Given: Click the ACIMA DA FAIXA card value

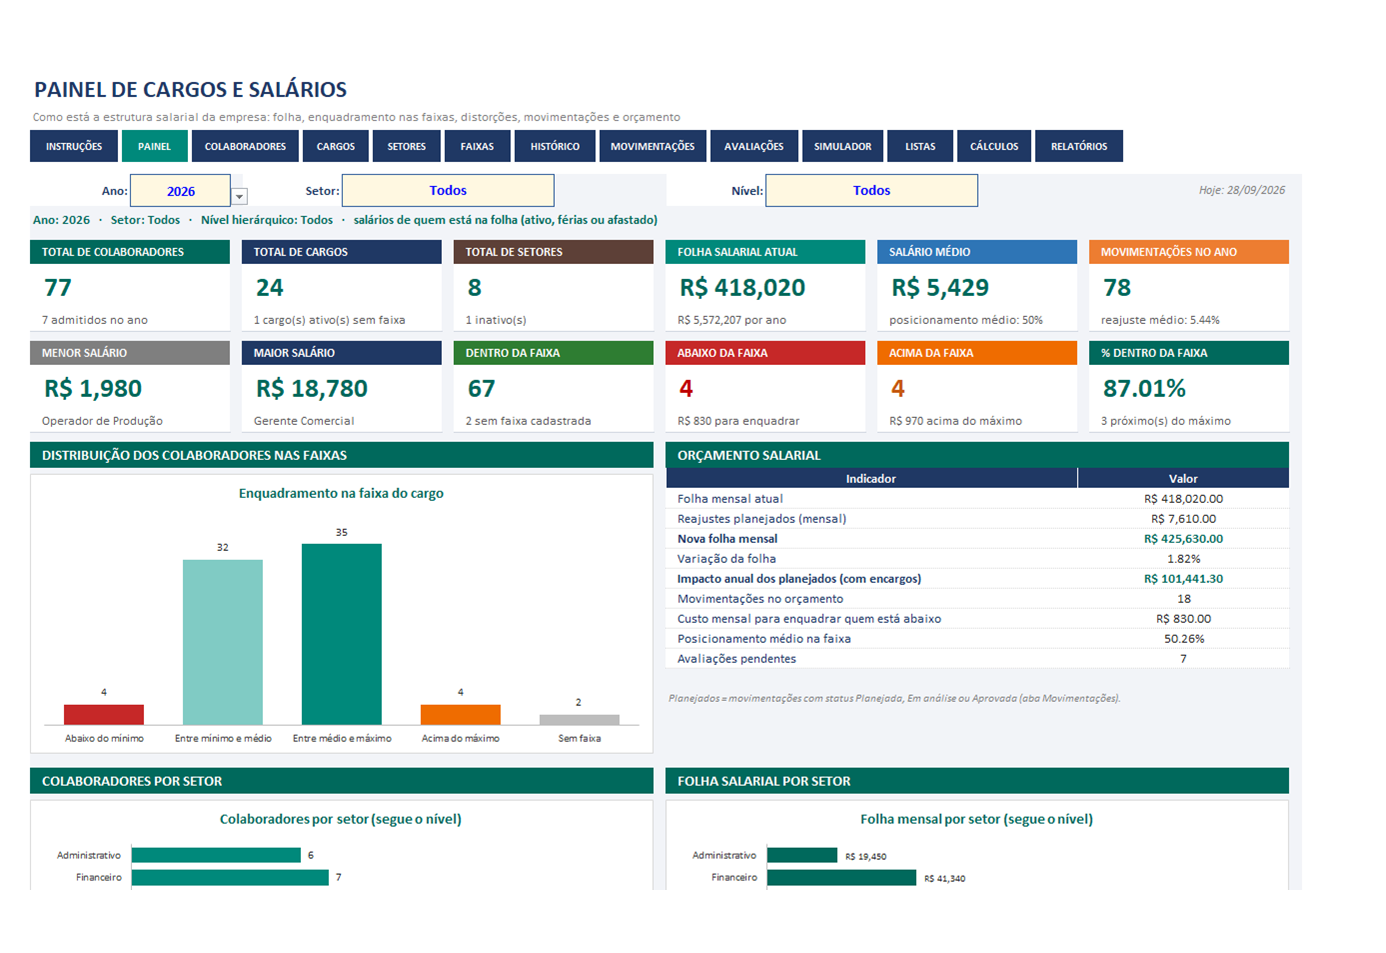Looking at the screenshot, I should click(898, 389).
